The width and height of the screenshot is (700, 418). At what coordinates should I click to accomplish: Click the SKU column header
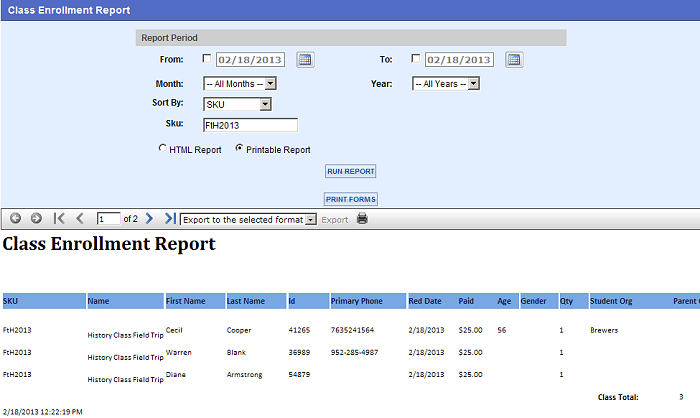(44, 301)
